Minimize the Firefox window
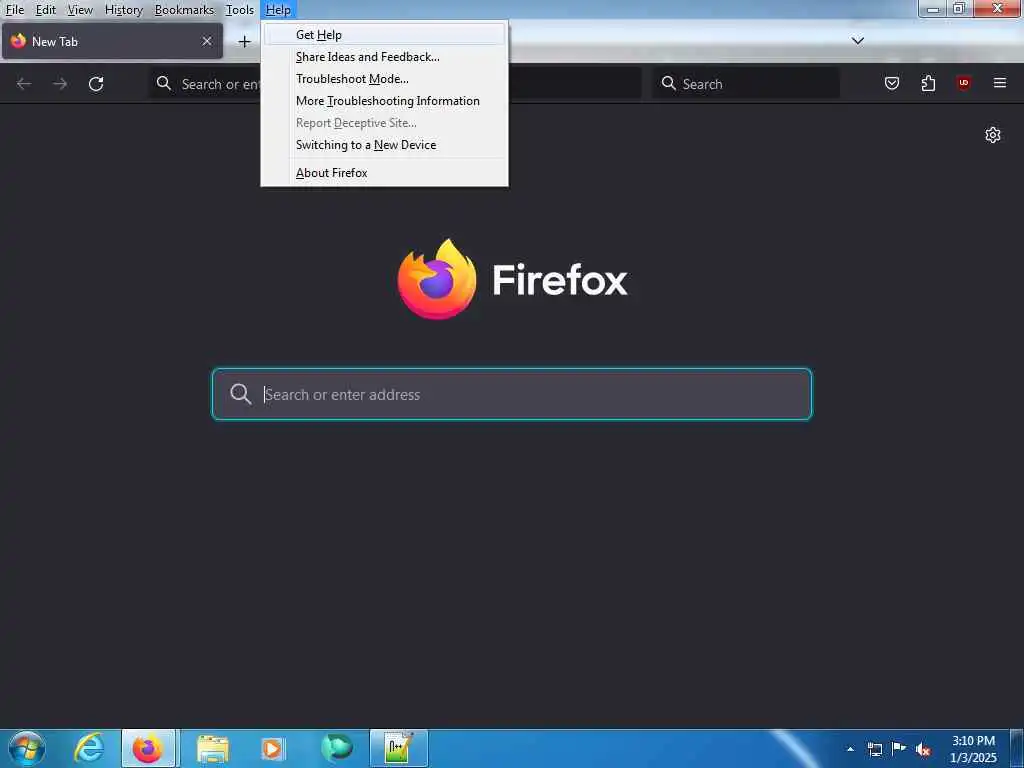The height and width of the screenshot is (768, 1024). pos(933,9)
